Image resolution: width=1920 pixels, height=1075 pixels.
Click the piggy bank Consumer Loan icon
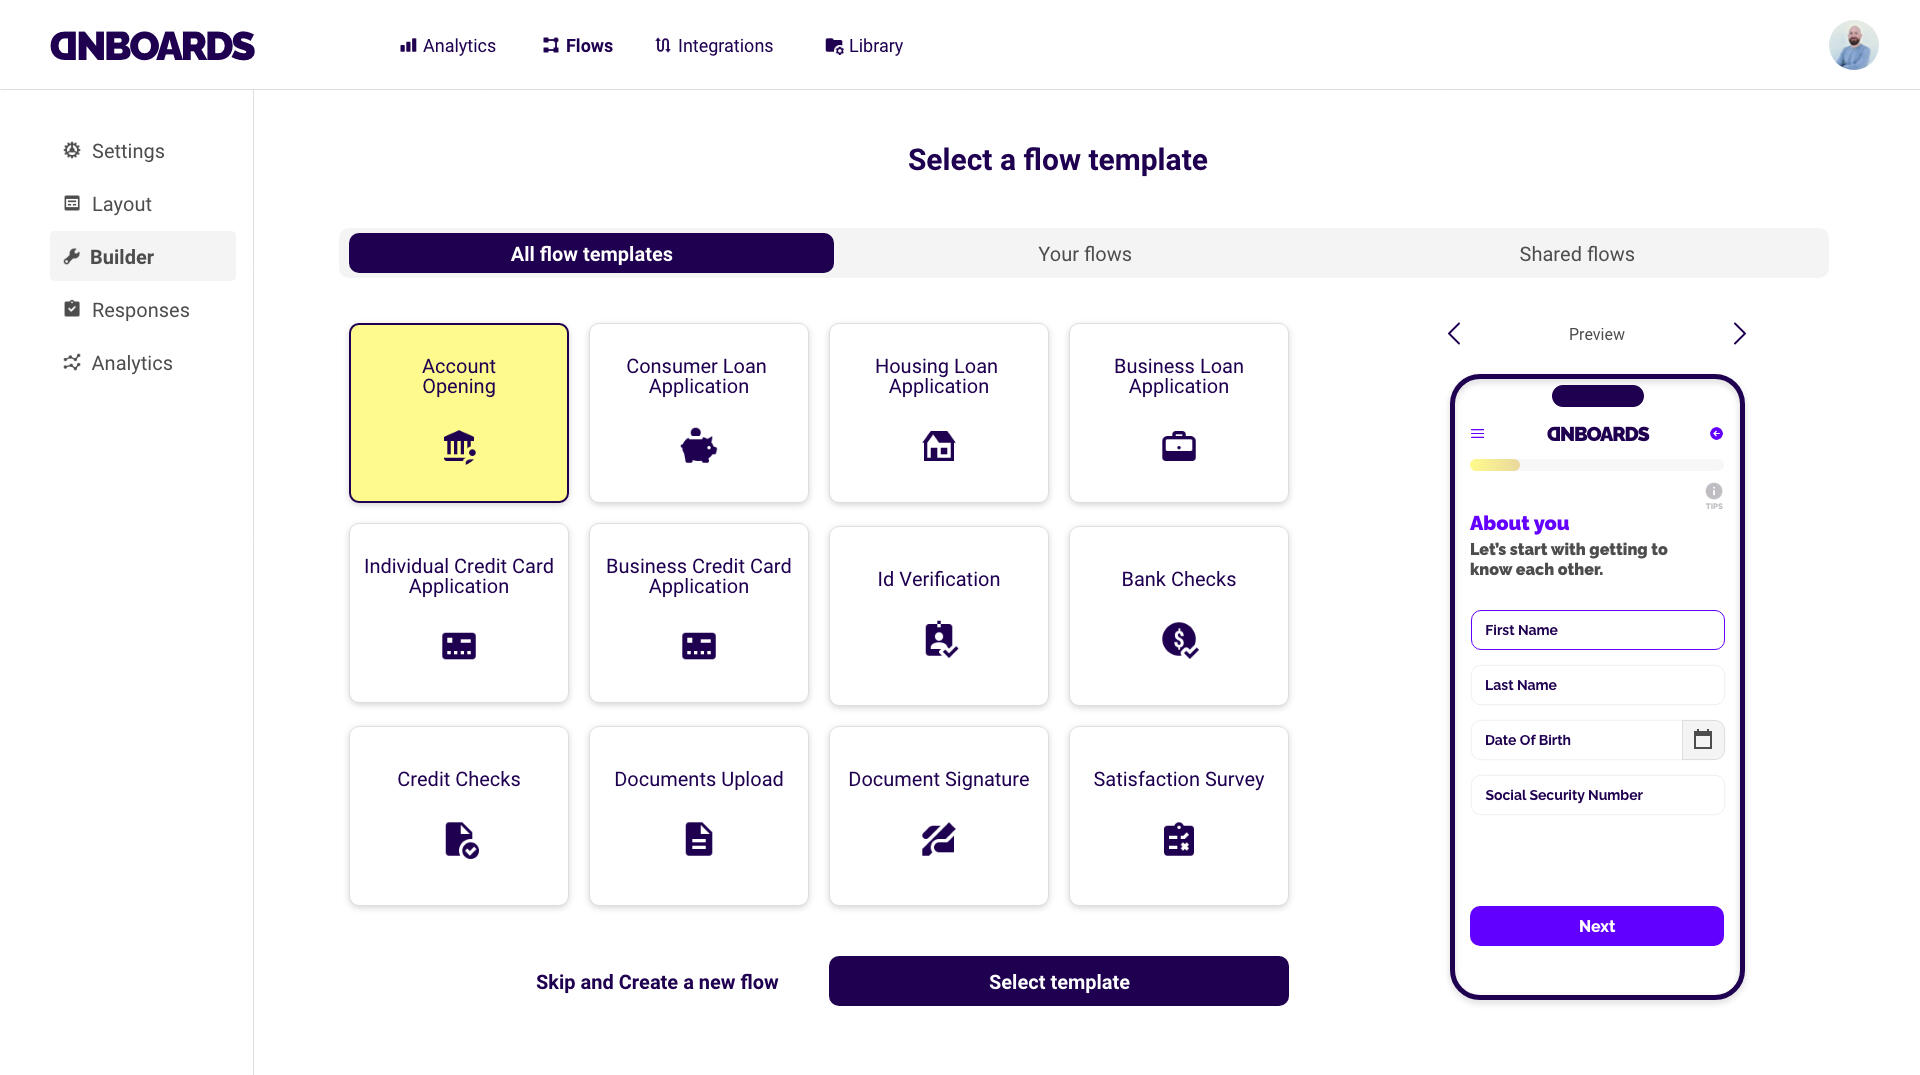coord(698,446)
